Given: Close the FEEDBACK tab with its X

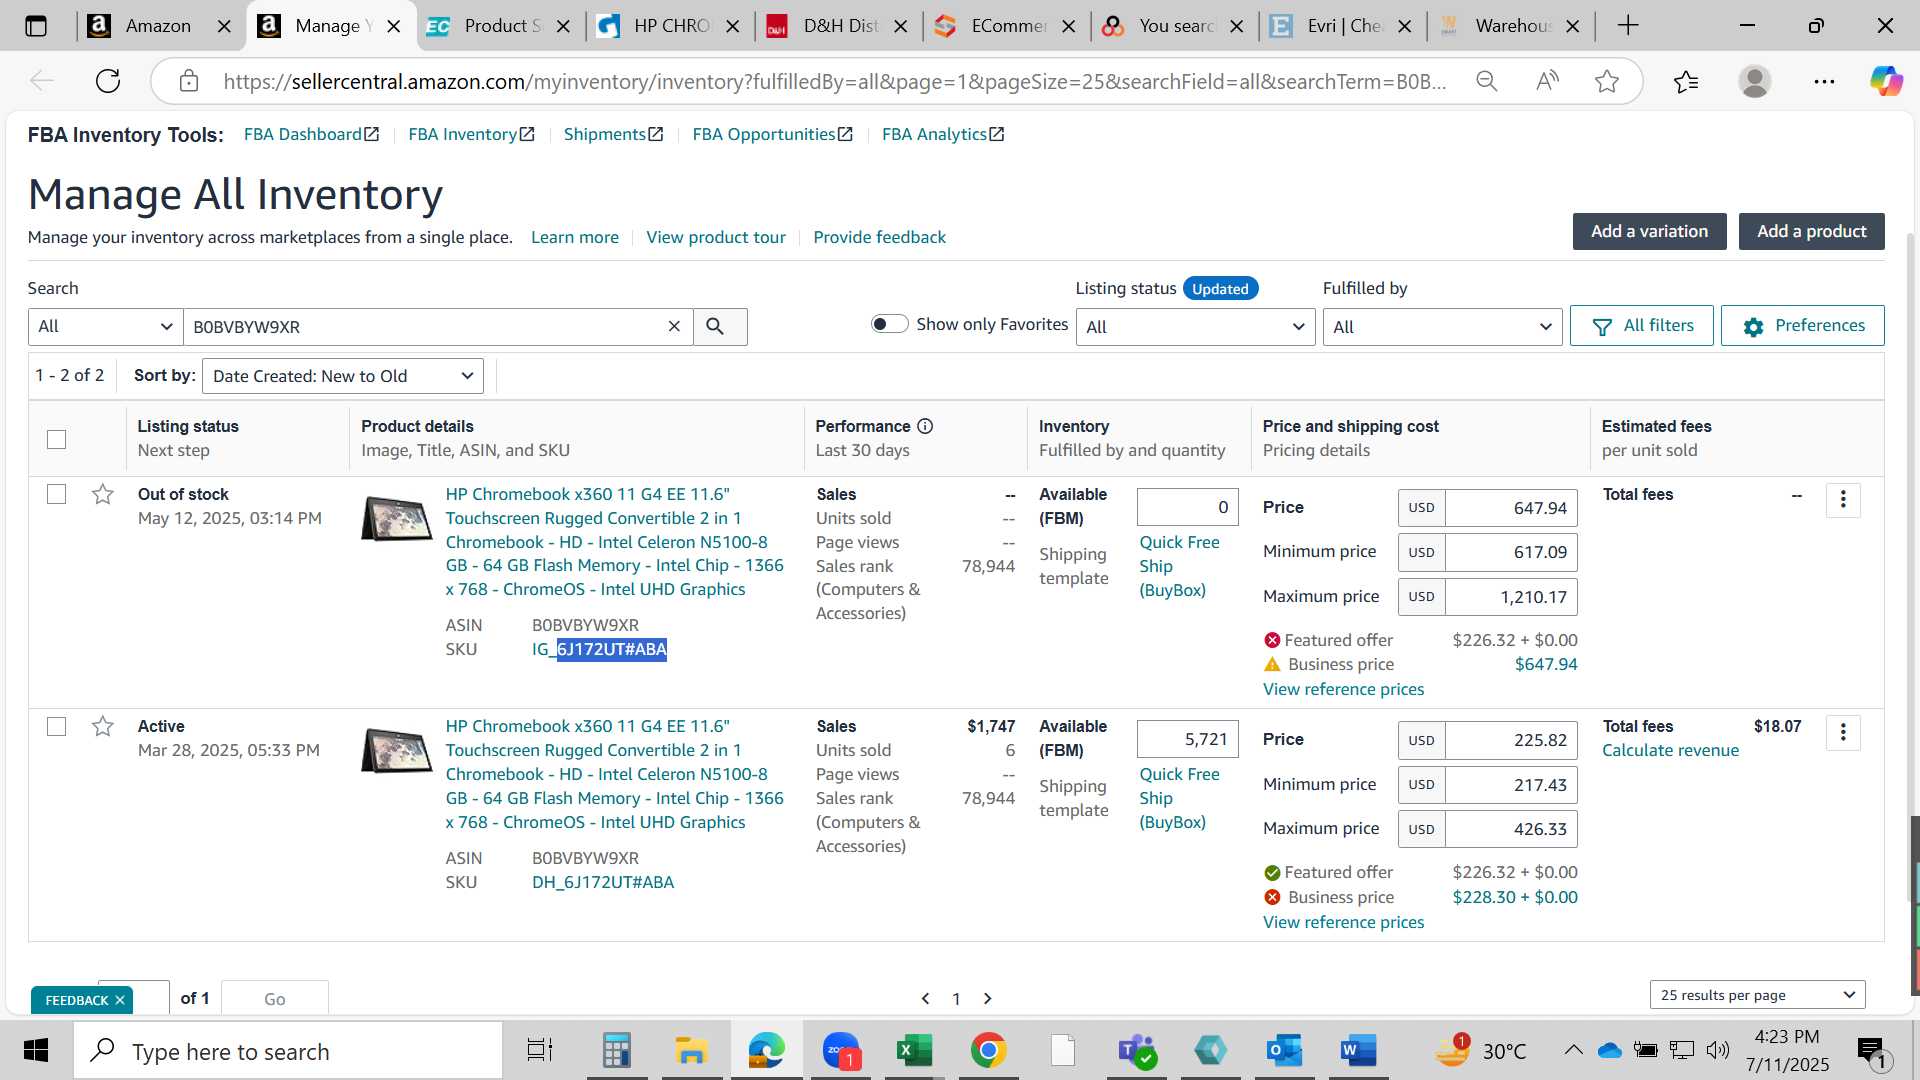Looking at the screenshot, I should click(x=120, y=1000).
